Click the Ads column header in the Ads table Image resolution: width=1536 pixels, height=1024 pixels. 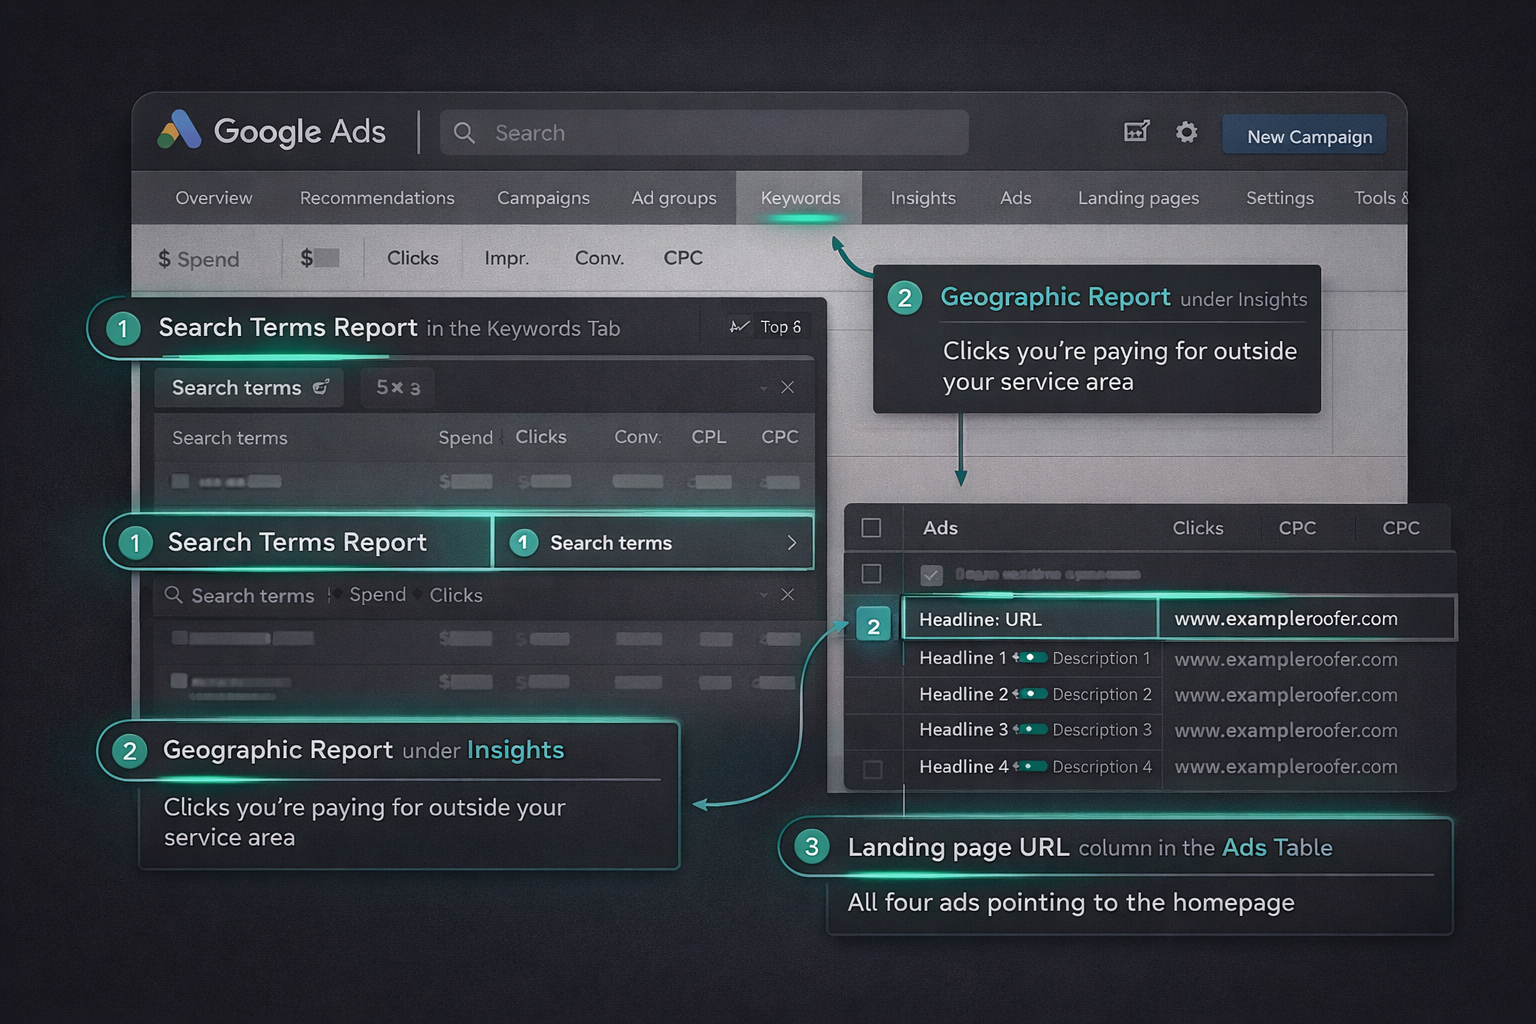tap(940, 528)
